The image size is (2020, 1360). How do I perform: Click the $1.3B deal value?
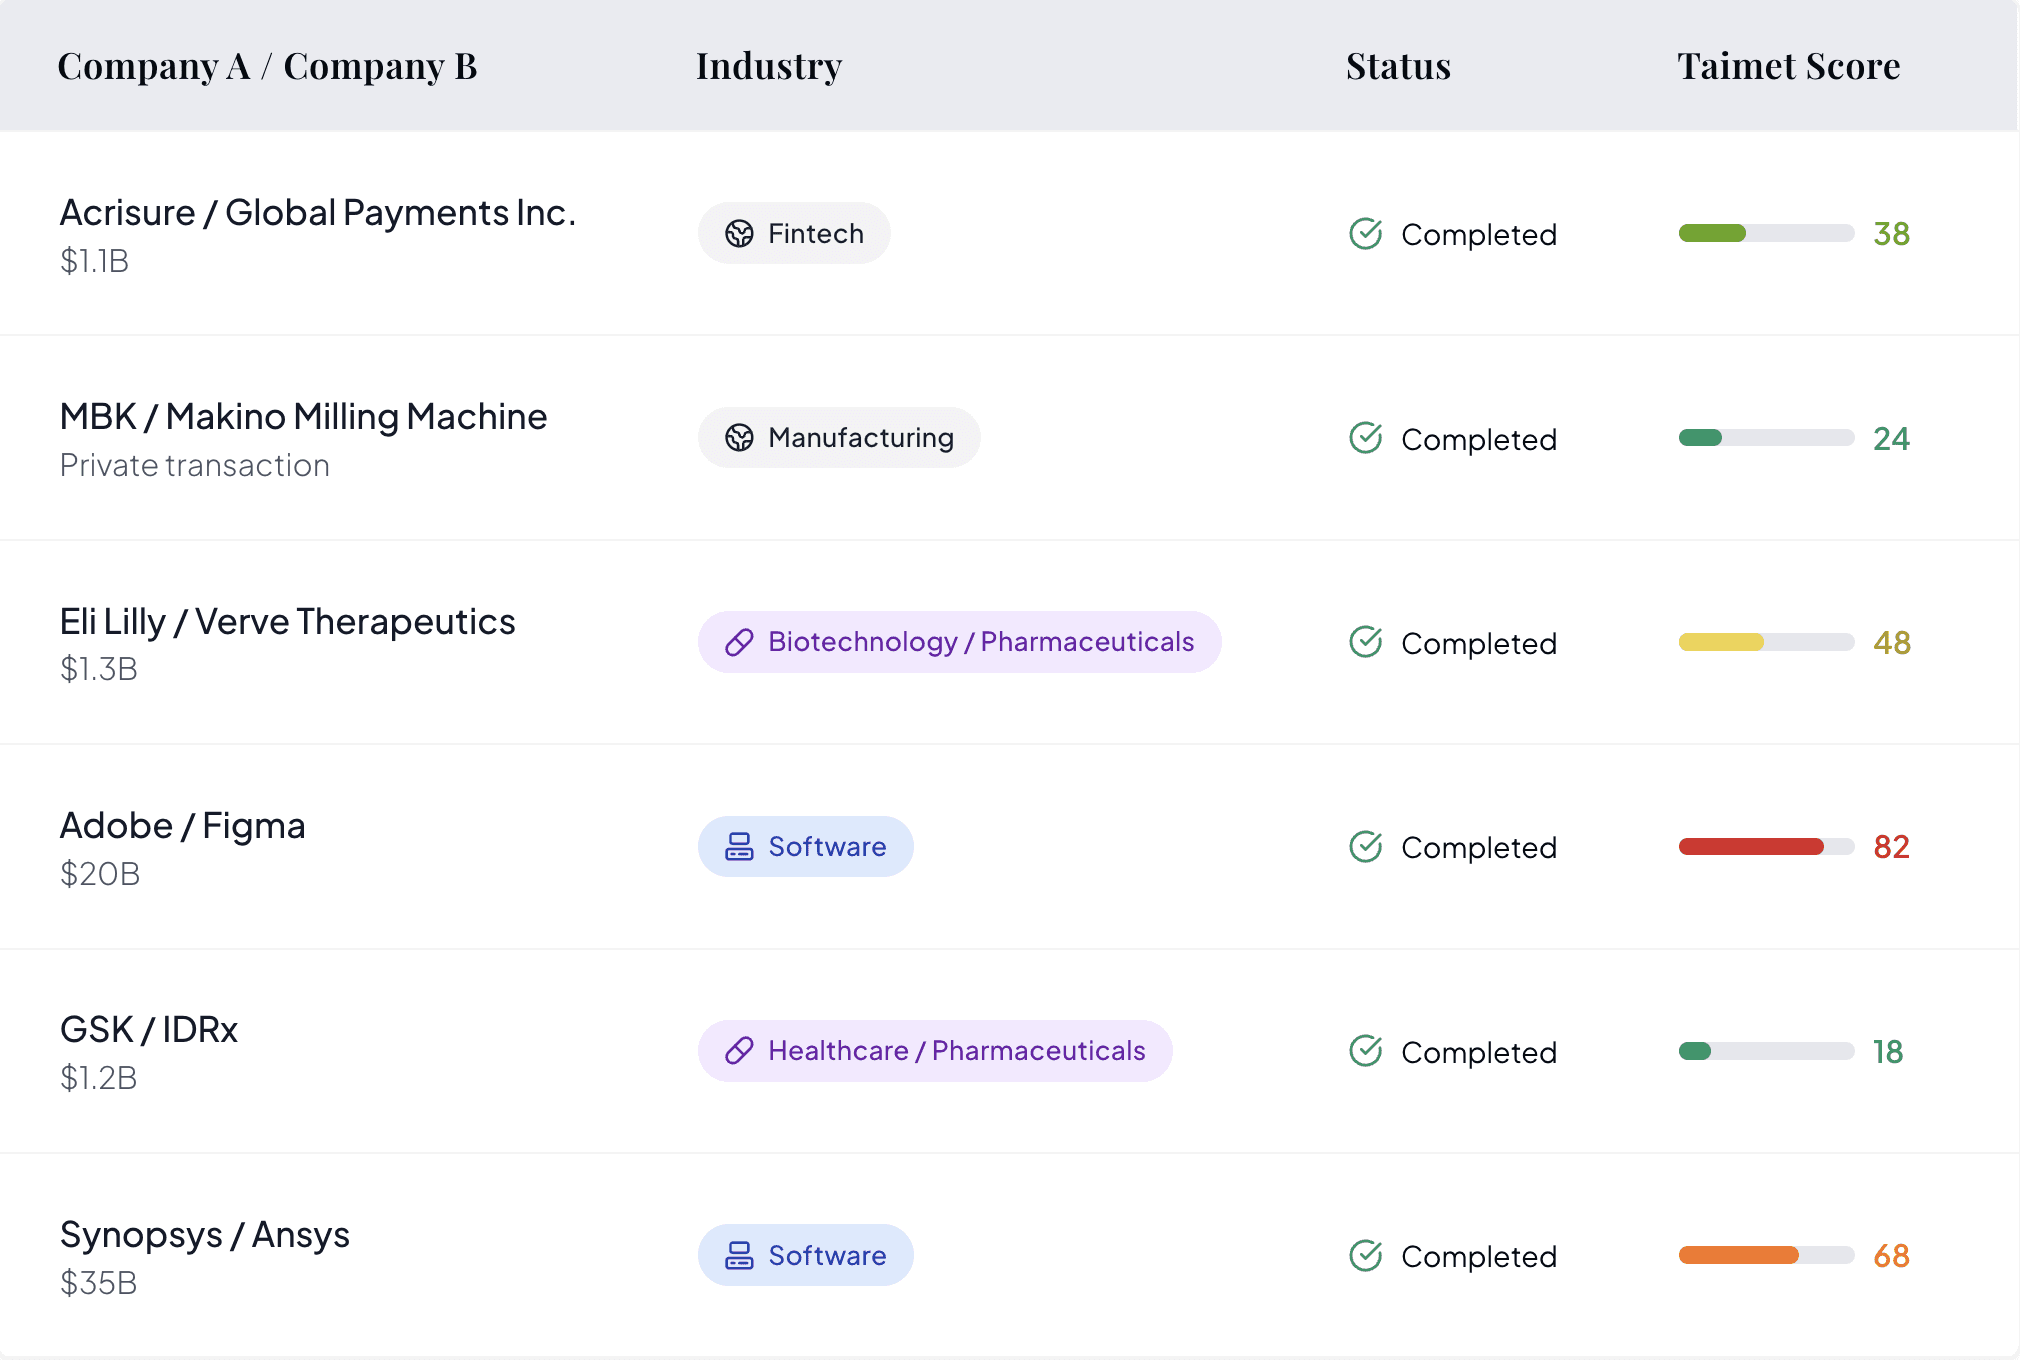(x=99, y=669)
